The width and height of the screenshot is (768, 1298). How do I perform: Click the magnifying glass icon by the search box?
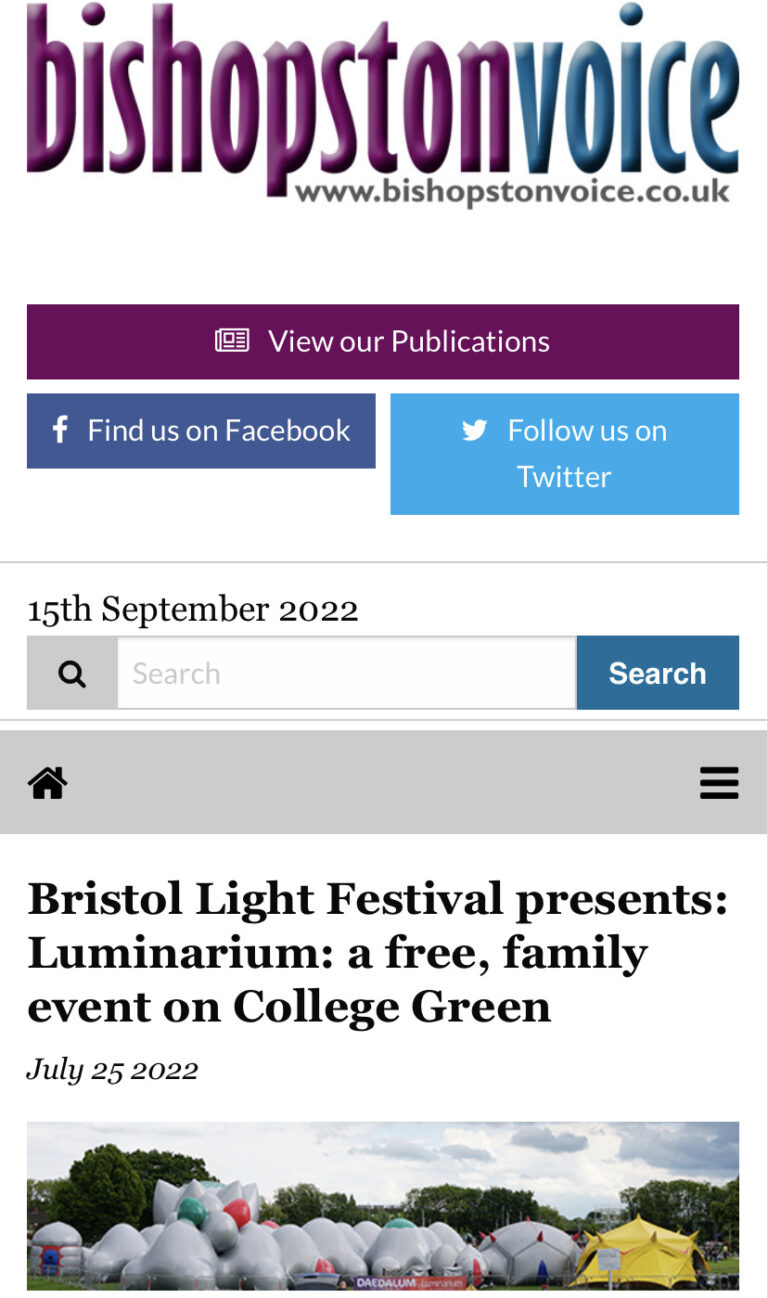pyautogui.click(x=72, y=674)
